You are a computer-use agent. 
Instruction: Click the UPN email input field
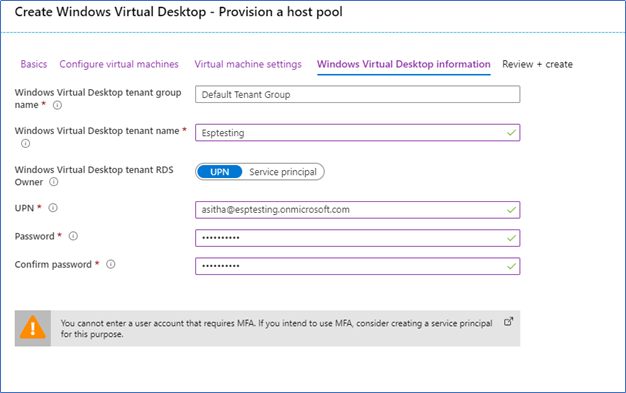358,210
